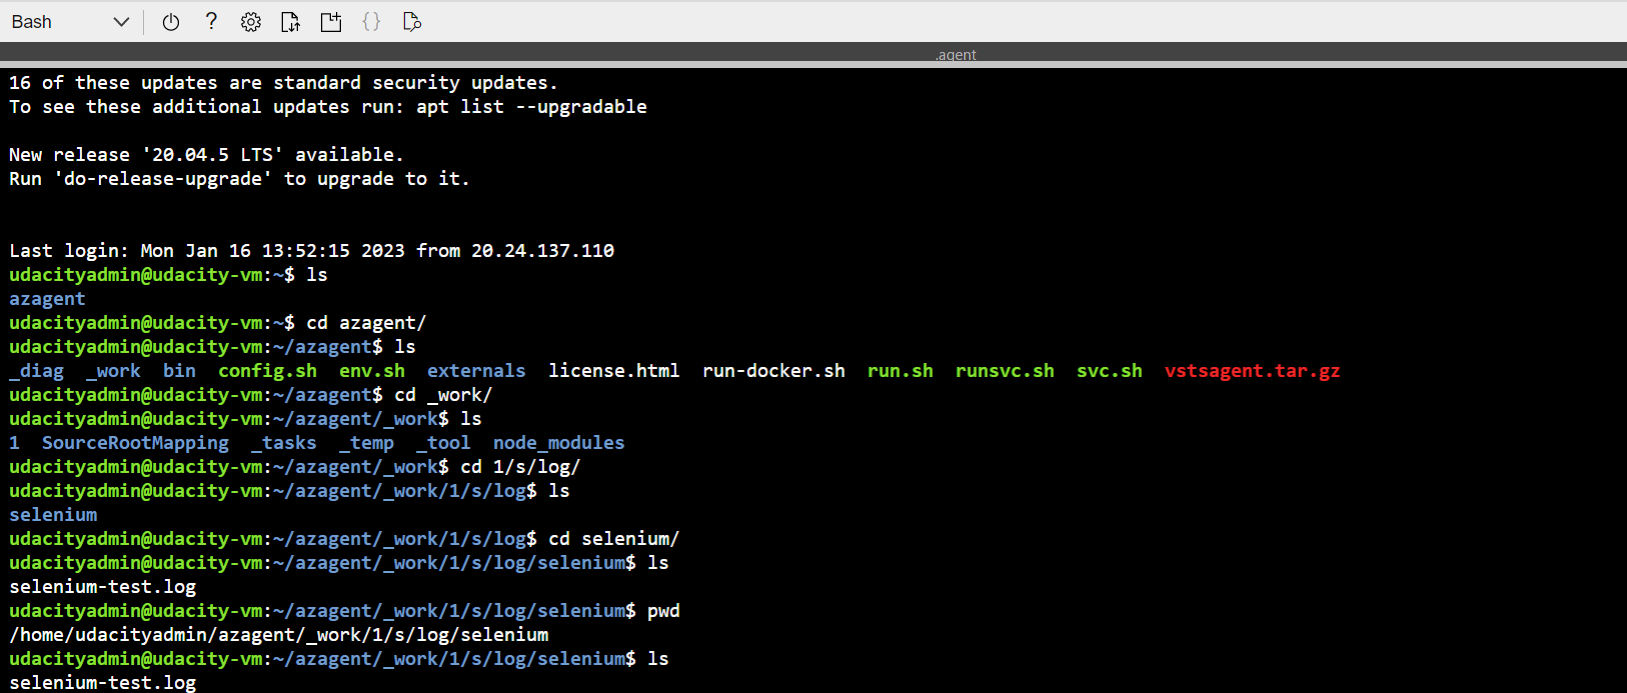The height and width of the screenshot is (693, 1627).
Task: Open the web preview icon
Action: 411,22
